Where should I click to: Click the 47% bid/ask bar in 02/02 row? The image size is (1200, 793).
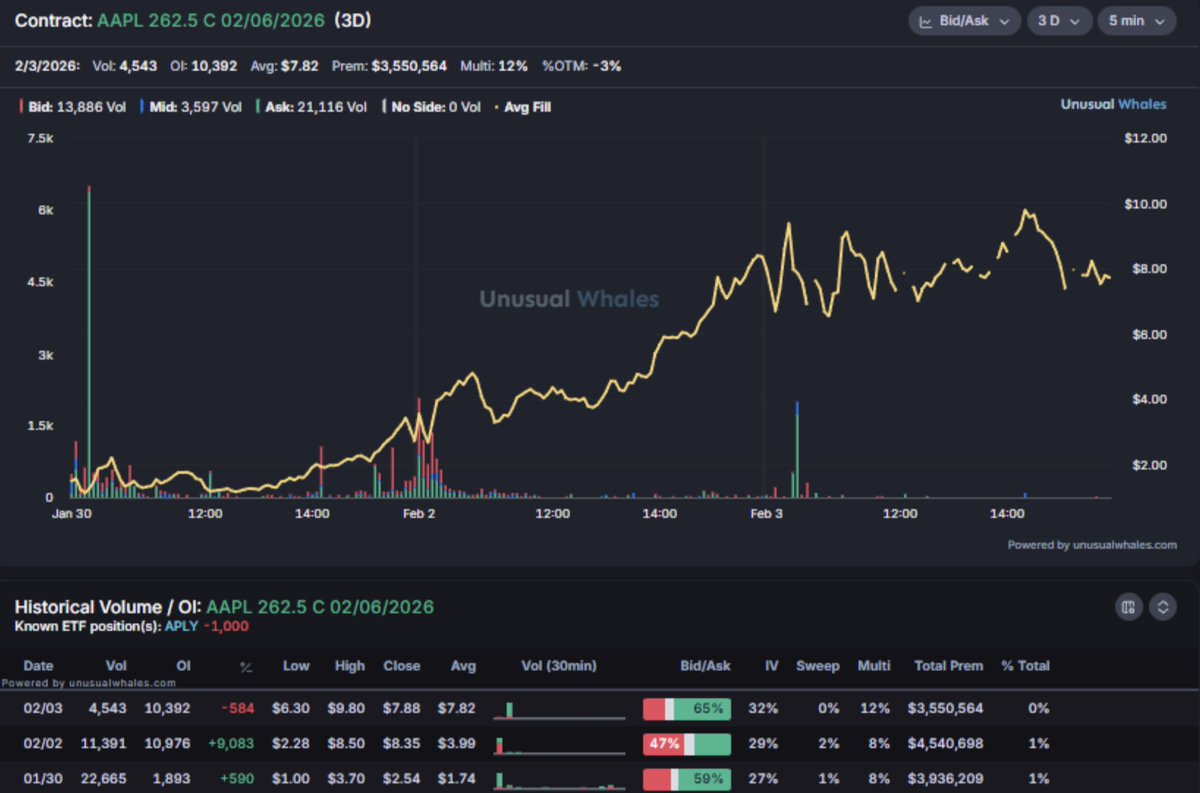[x=687, y=744]
